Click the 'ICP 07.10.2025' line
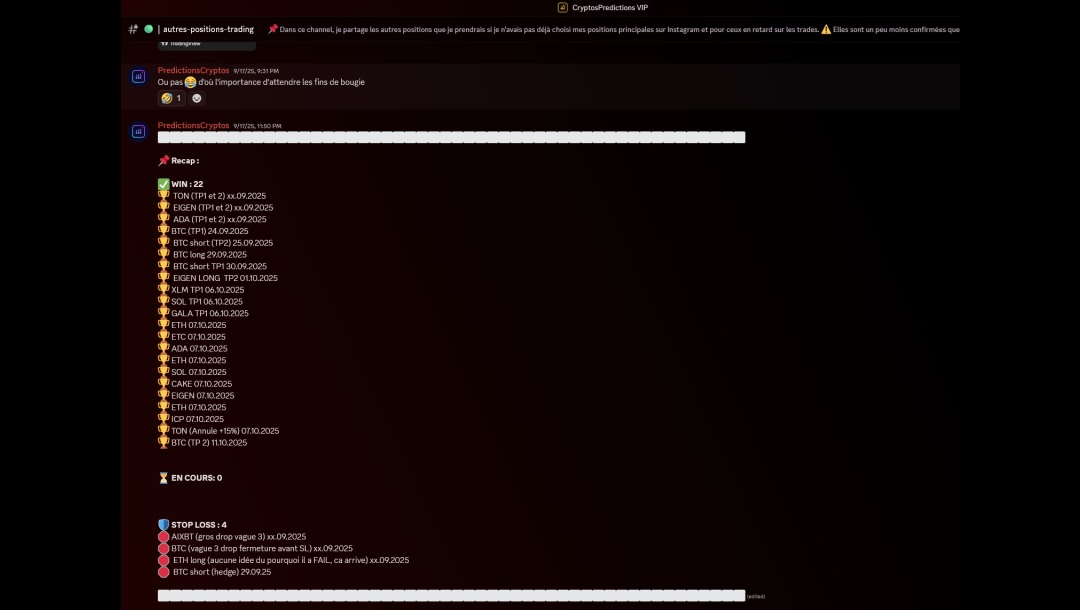1080x610 pixels. pos(198,419)
